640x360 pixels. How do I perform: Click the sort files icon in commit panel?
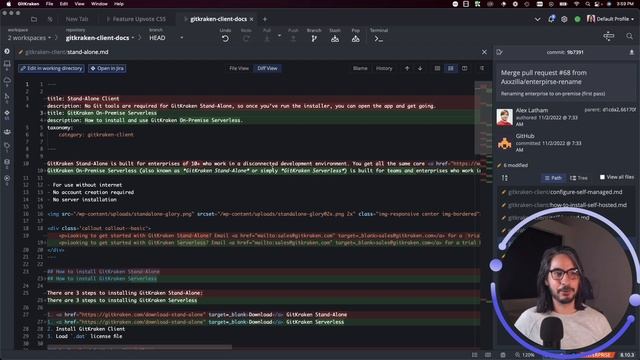click(x=505, y=178)
